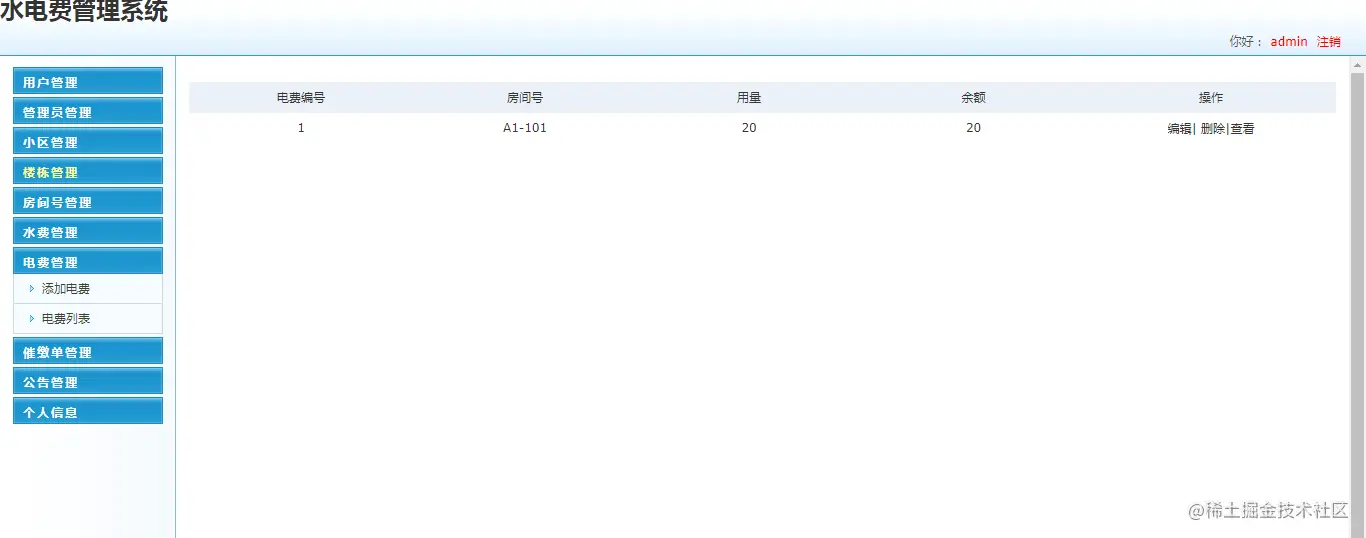Expand the 水费管理 menu section
The height and width of the screenshot is (538, 1366).
88,232
